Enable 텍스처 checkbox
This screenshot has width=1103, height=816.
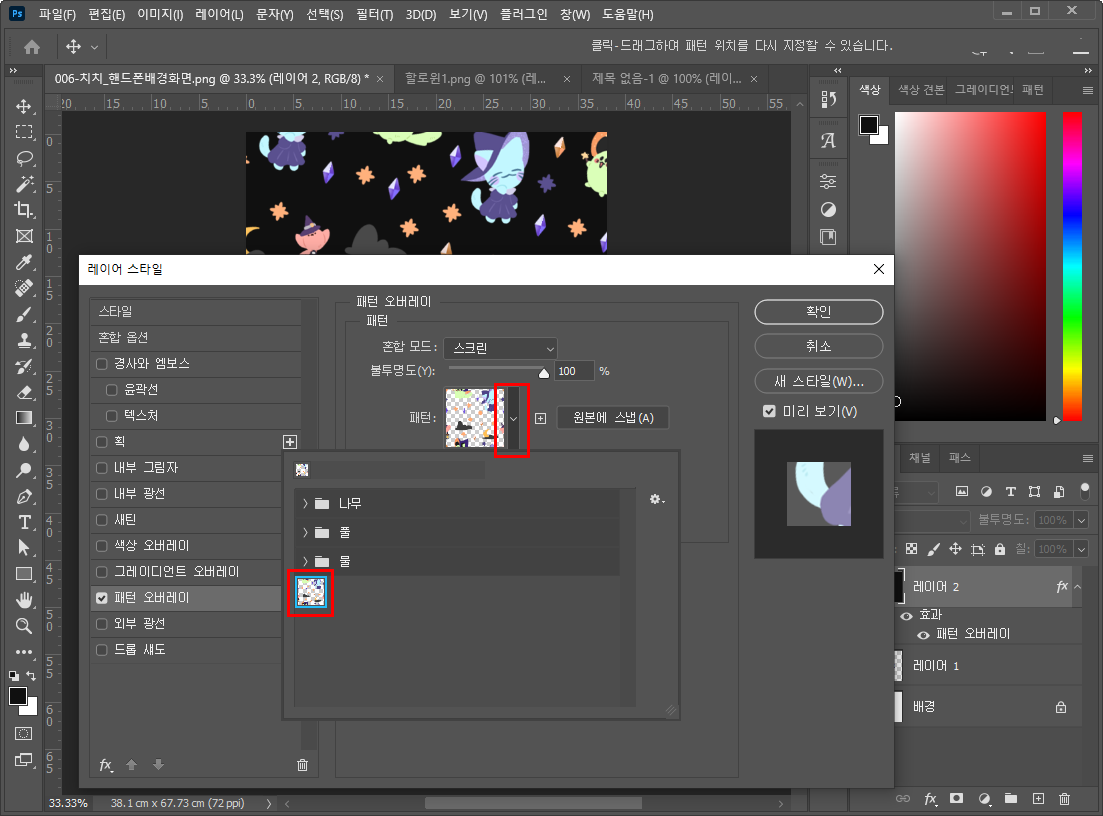(112, 416)
